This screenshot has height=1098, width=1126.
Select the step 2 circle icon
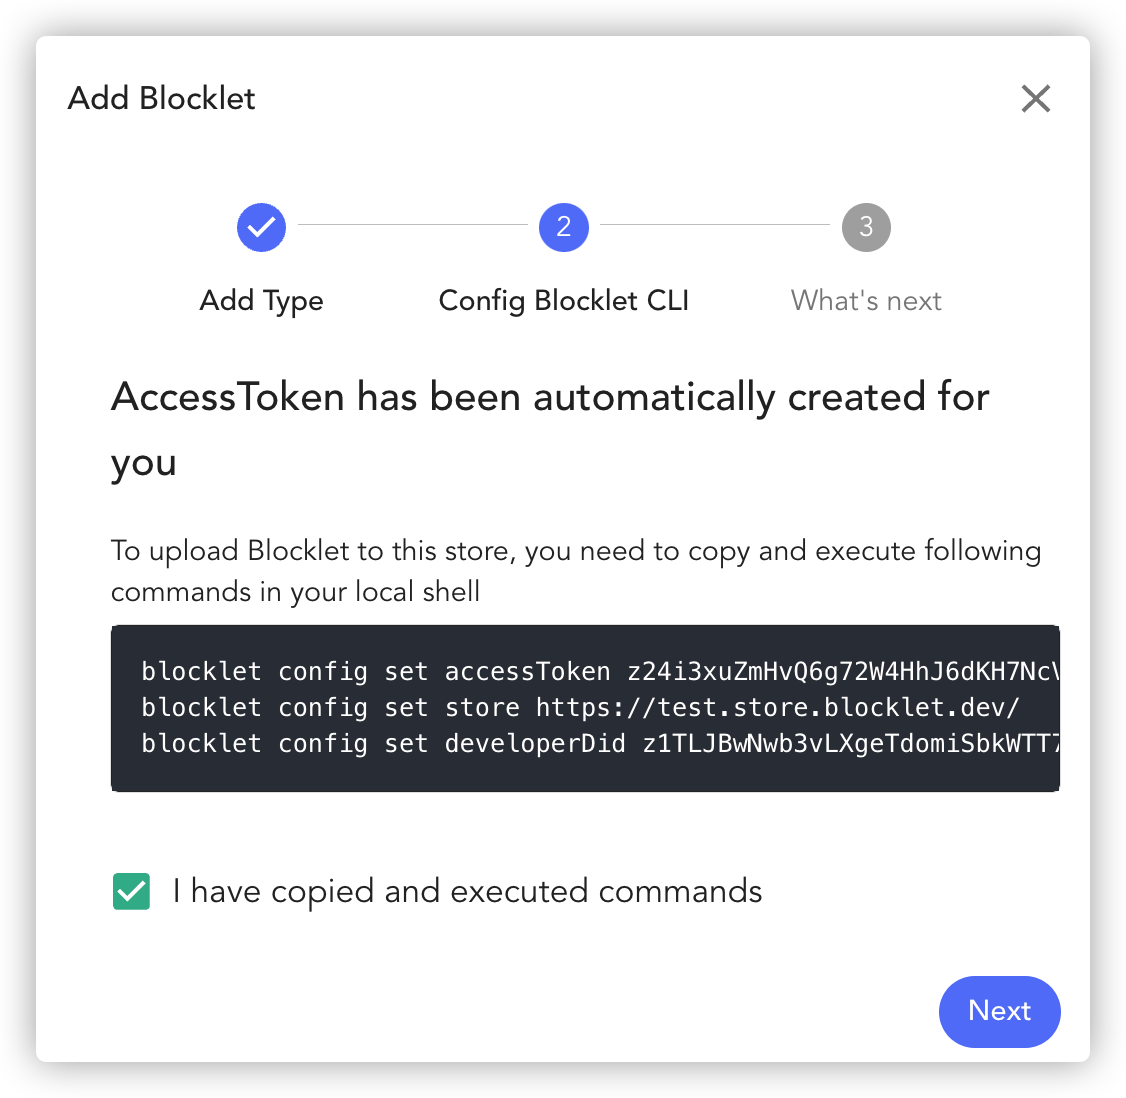564,227
